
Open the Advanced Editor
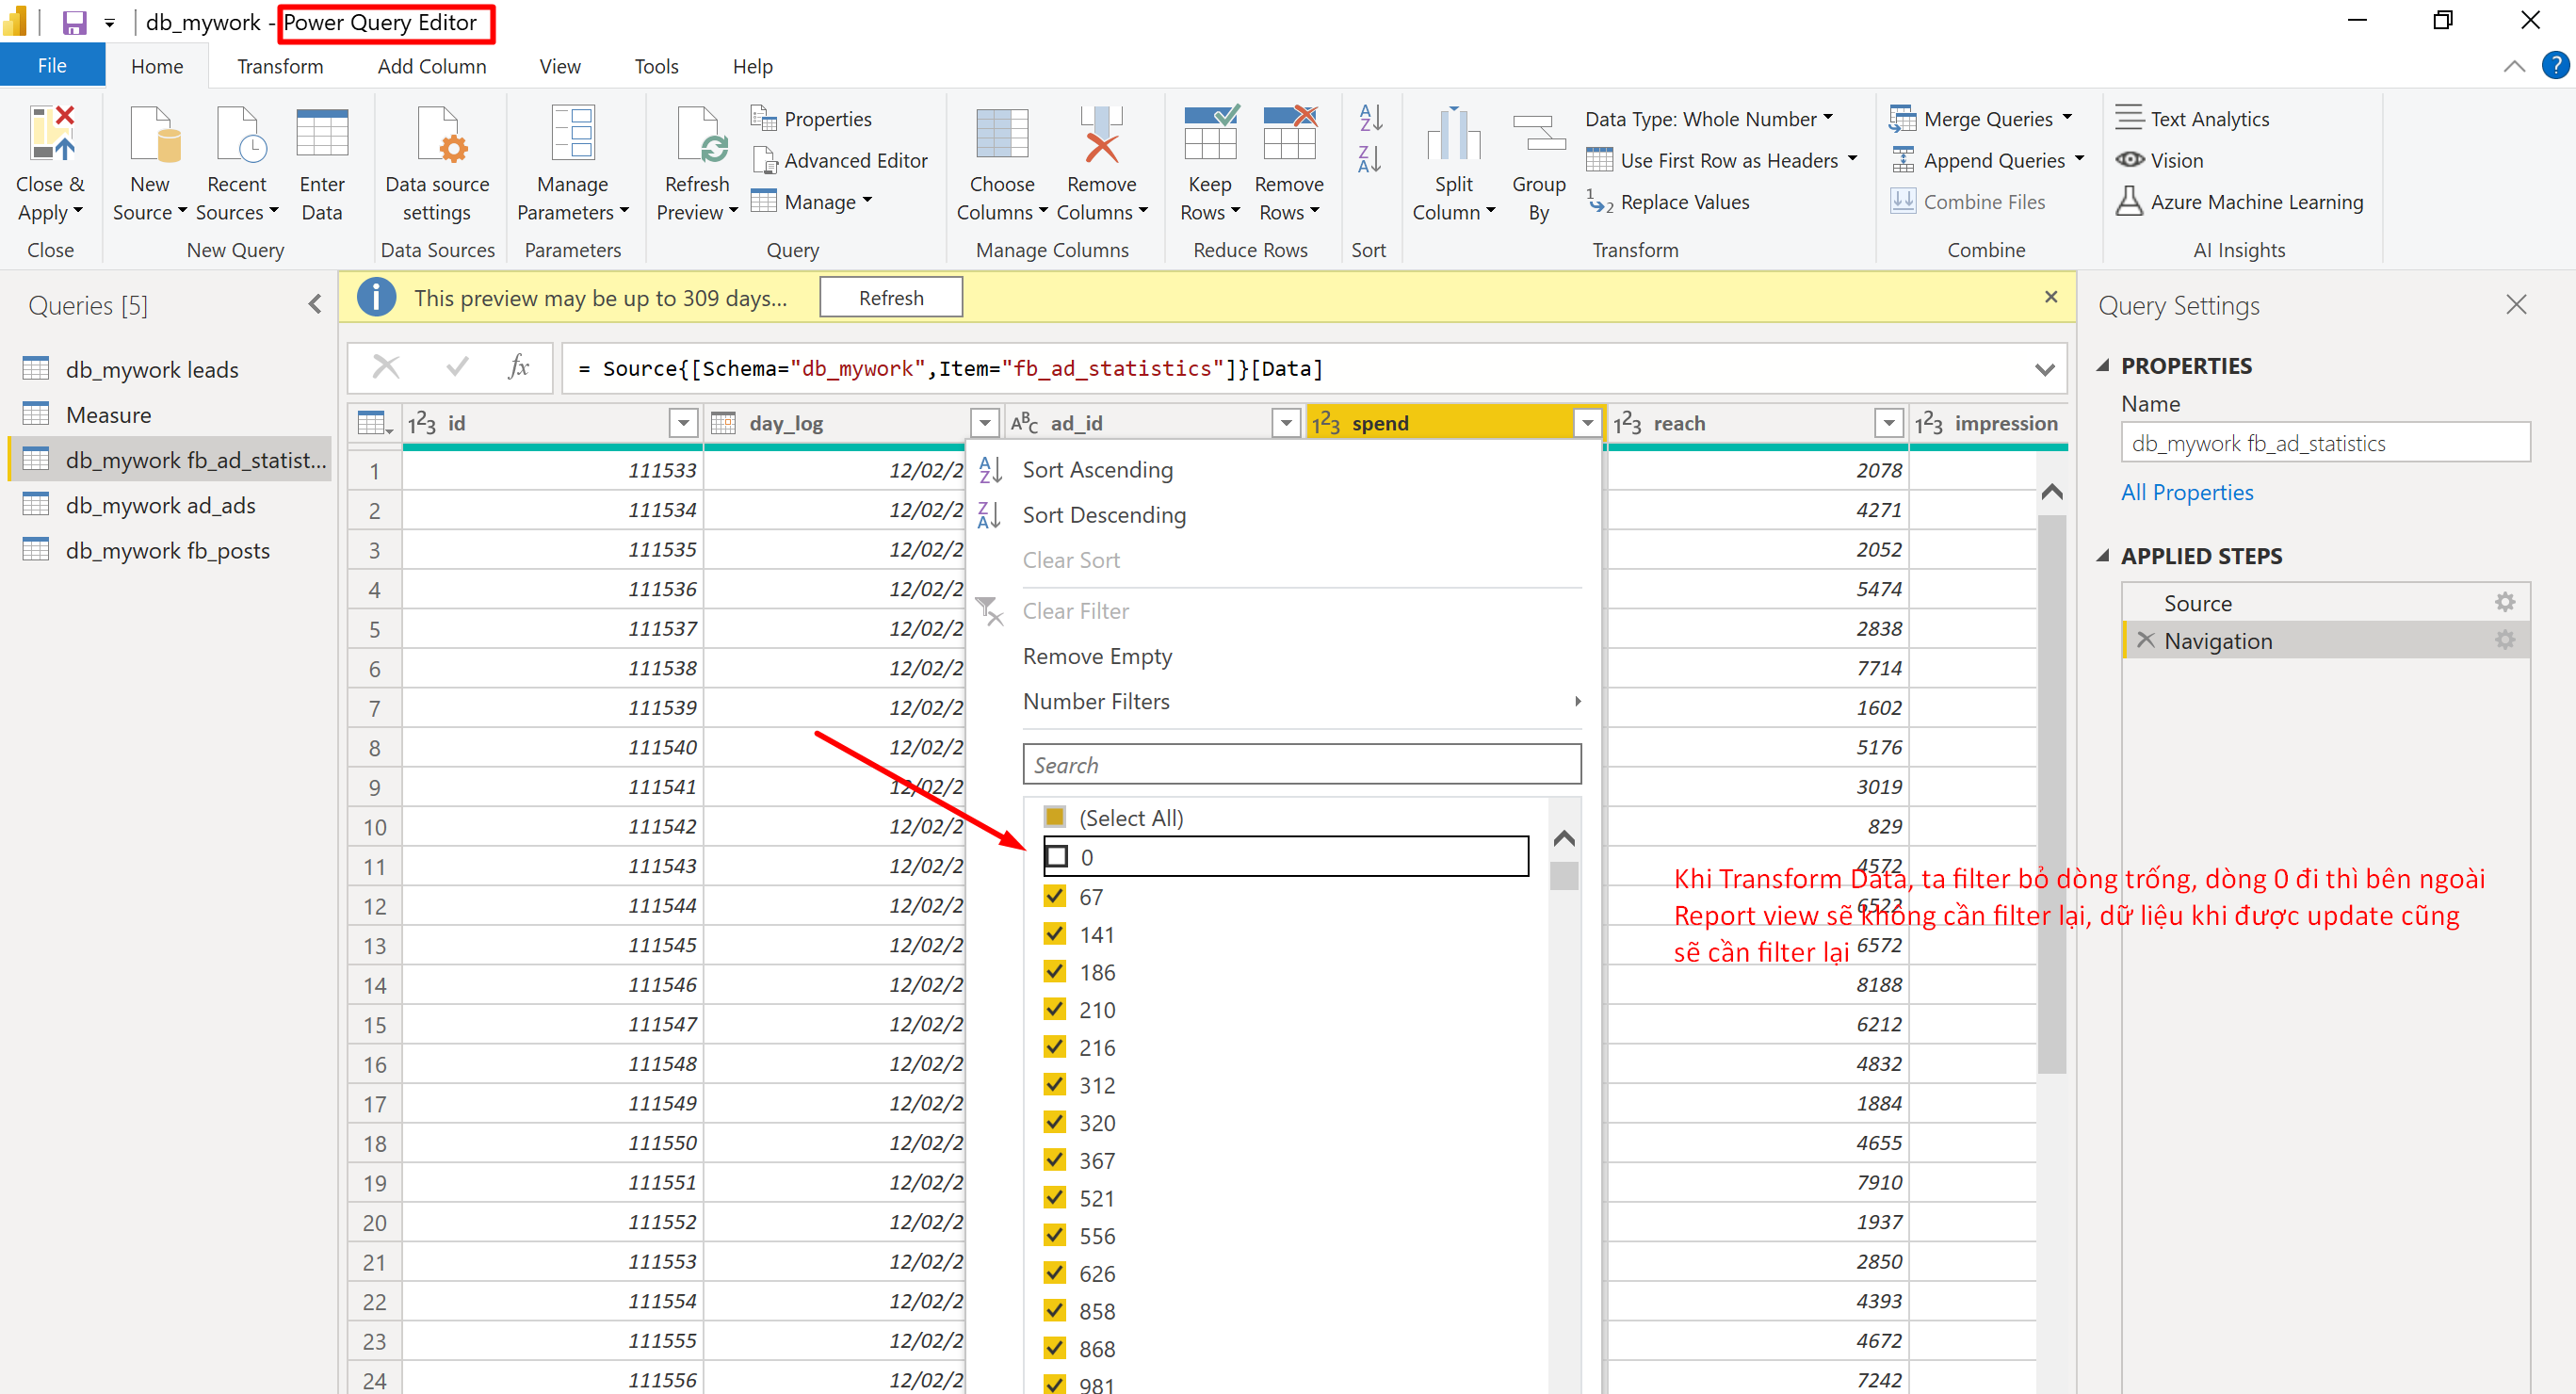tap(840, 160)
